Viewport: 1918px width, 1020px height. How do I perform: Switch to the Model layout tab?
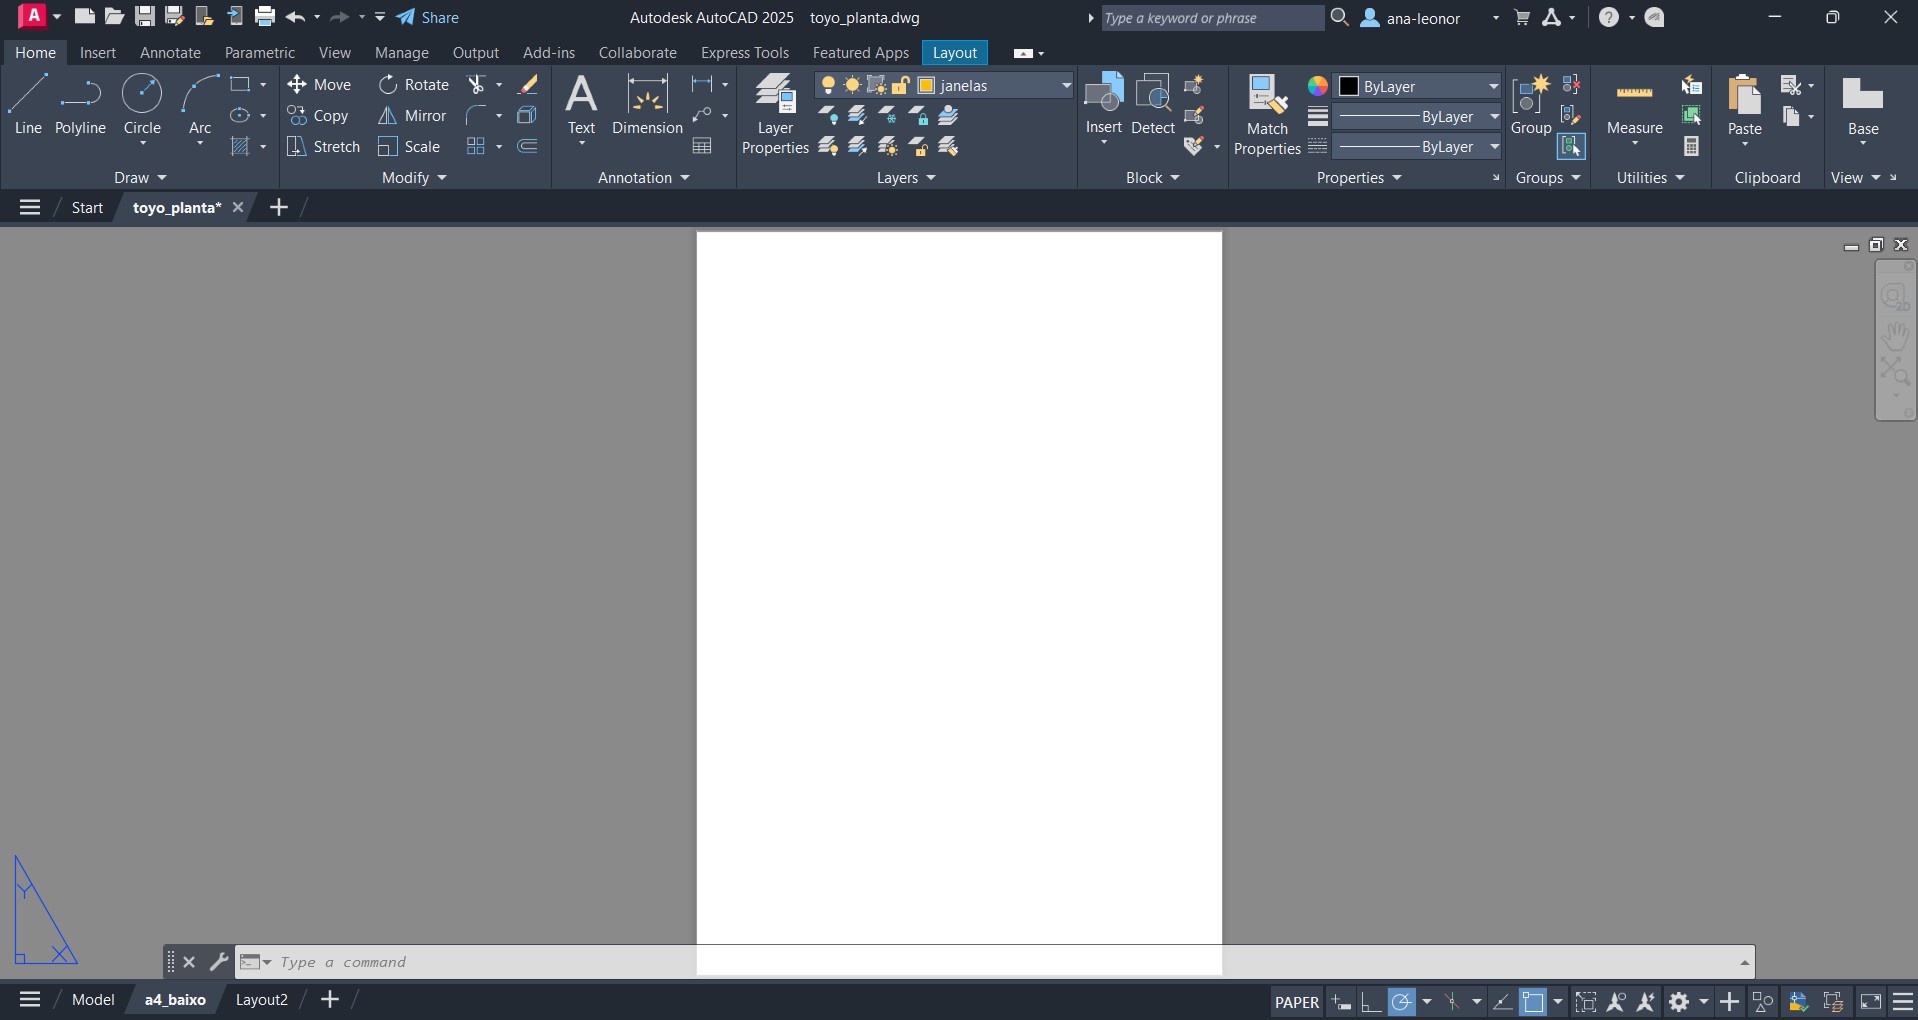click(93, 1000)
